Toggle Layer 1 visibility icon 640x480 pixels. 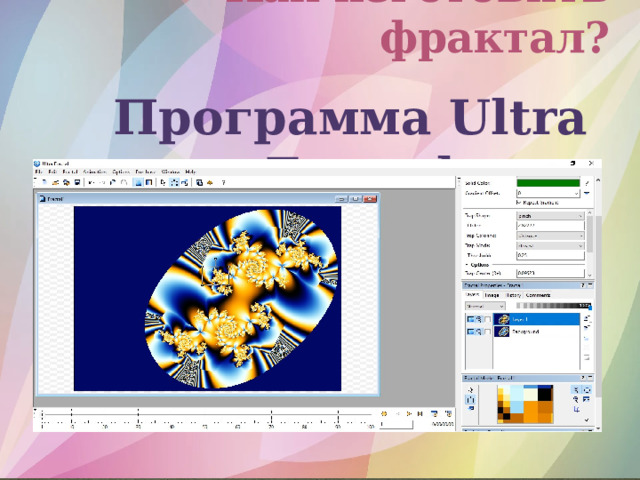pos(471,319)
